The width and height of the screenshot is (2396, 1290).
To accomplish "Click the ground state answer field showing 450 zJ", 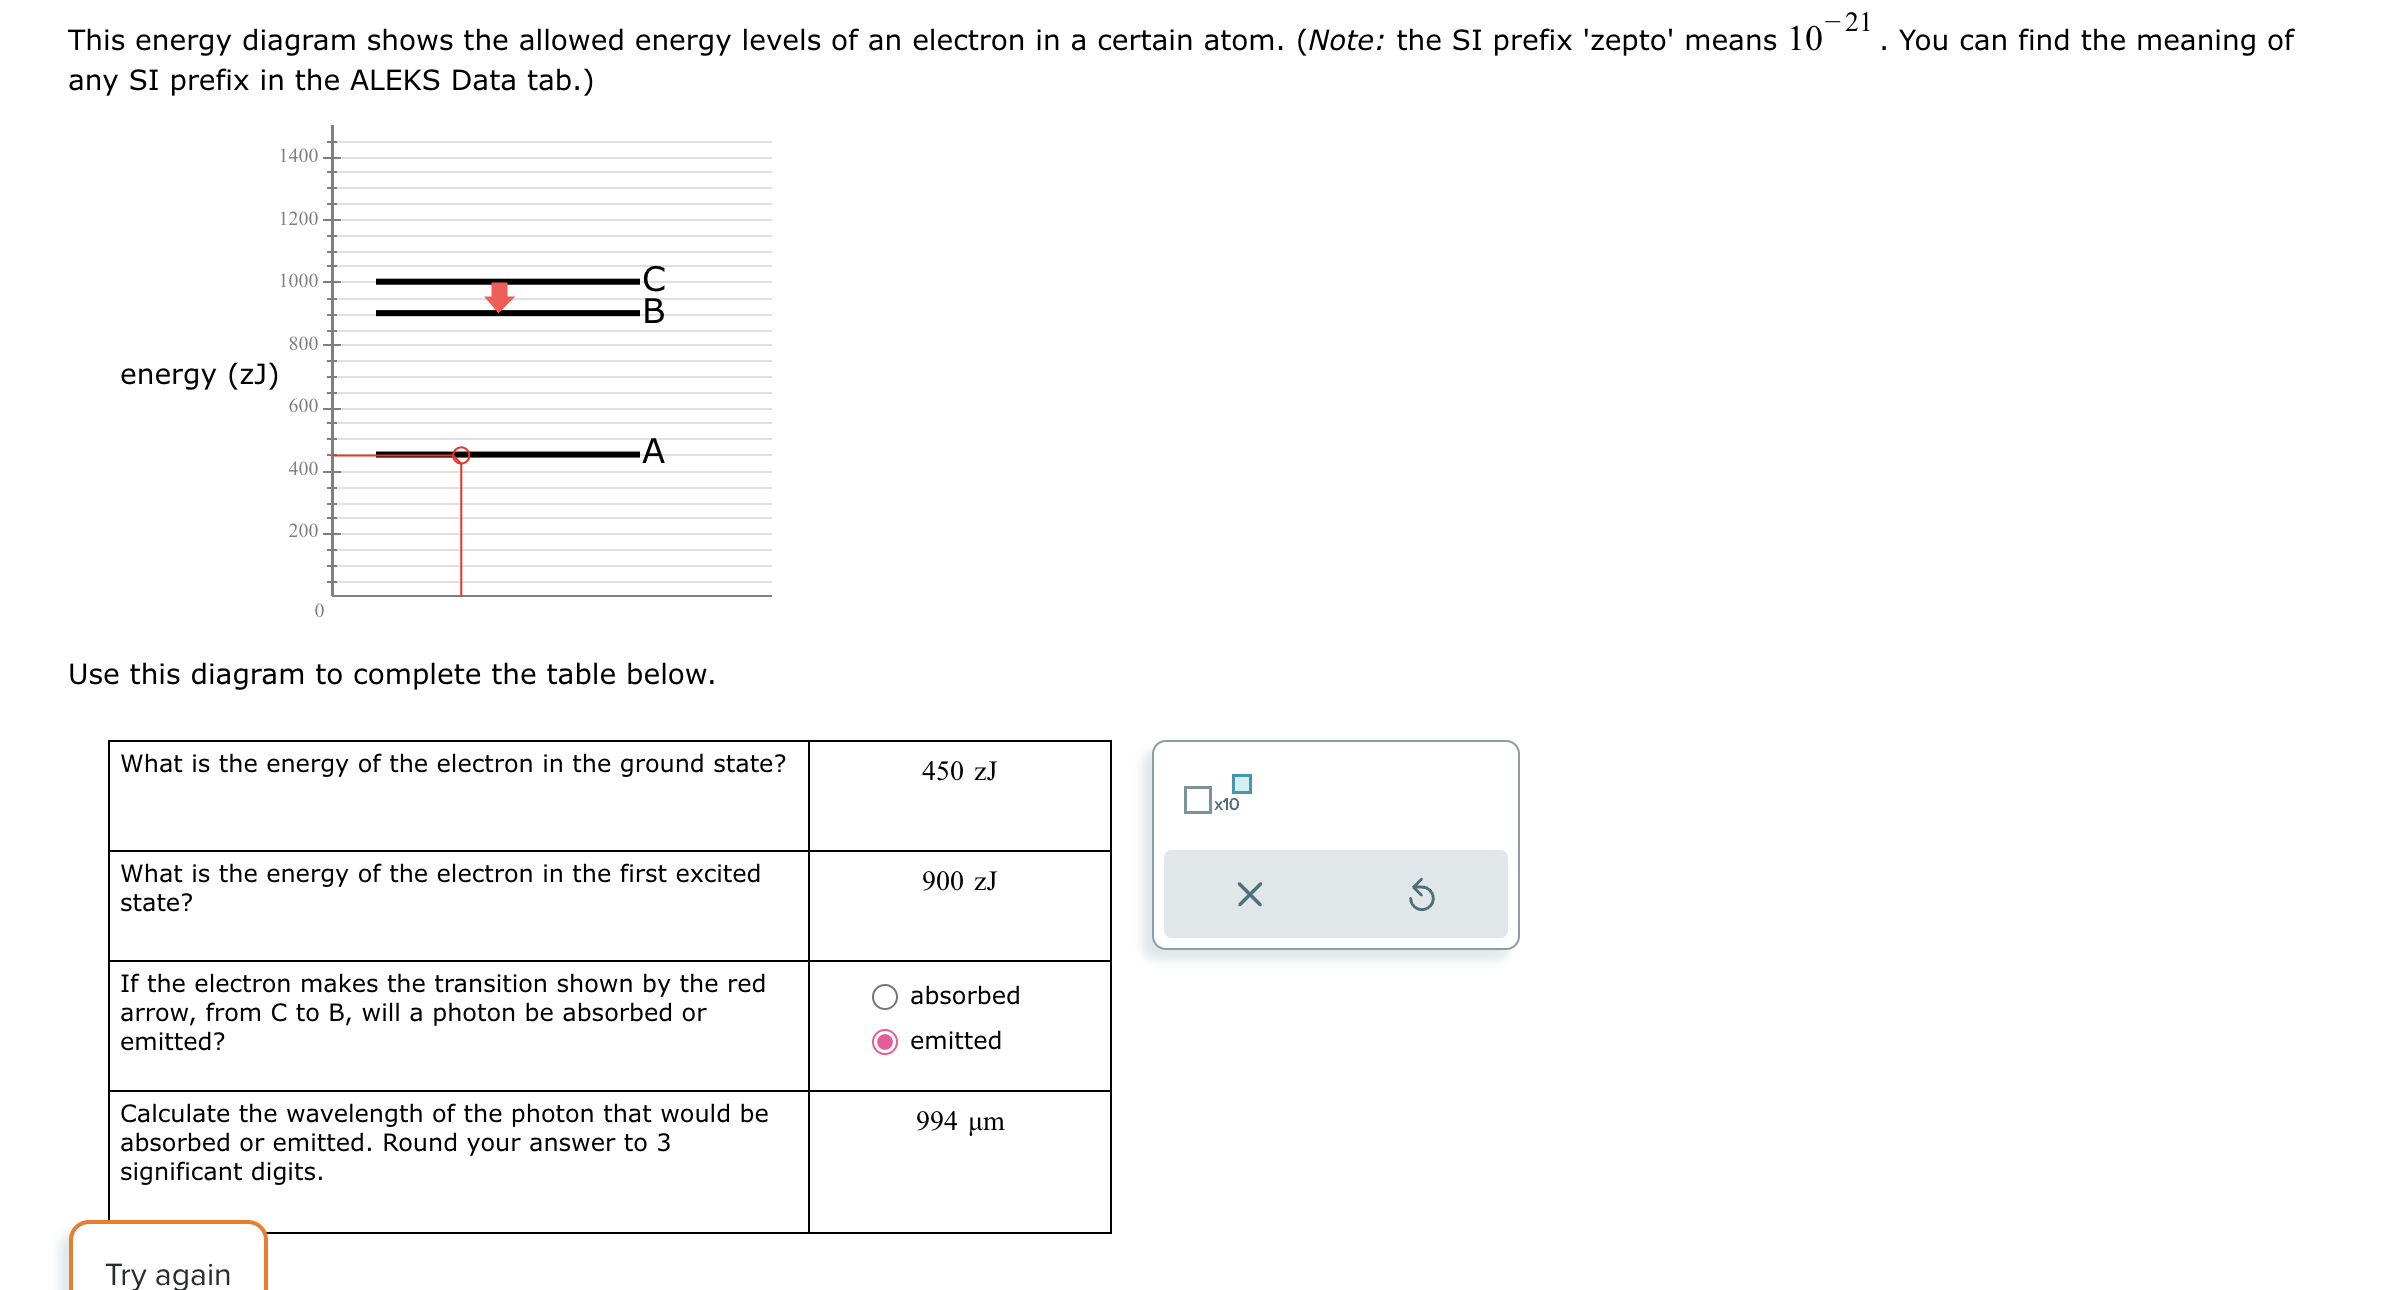I will click(x=958, y=770).
